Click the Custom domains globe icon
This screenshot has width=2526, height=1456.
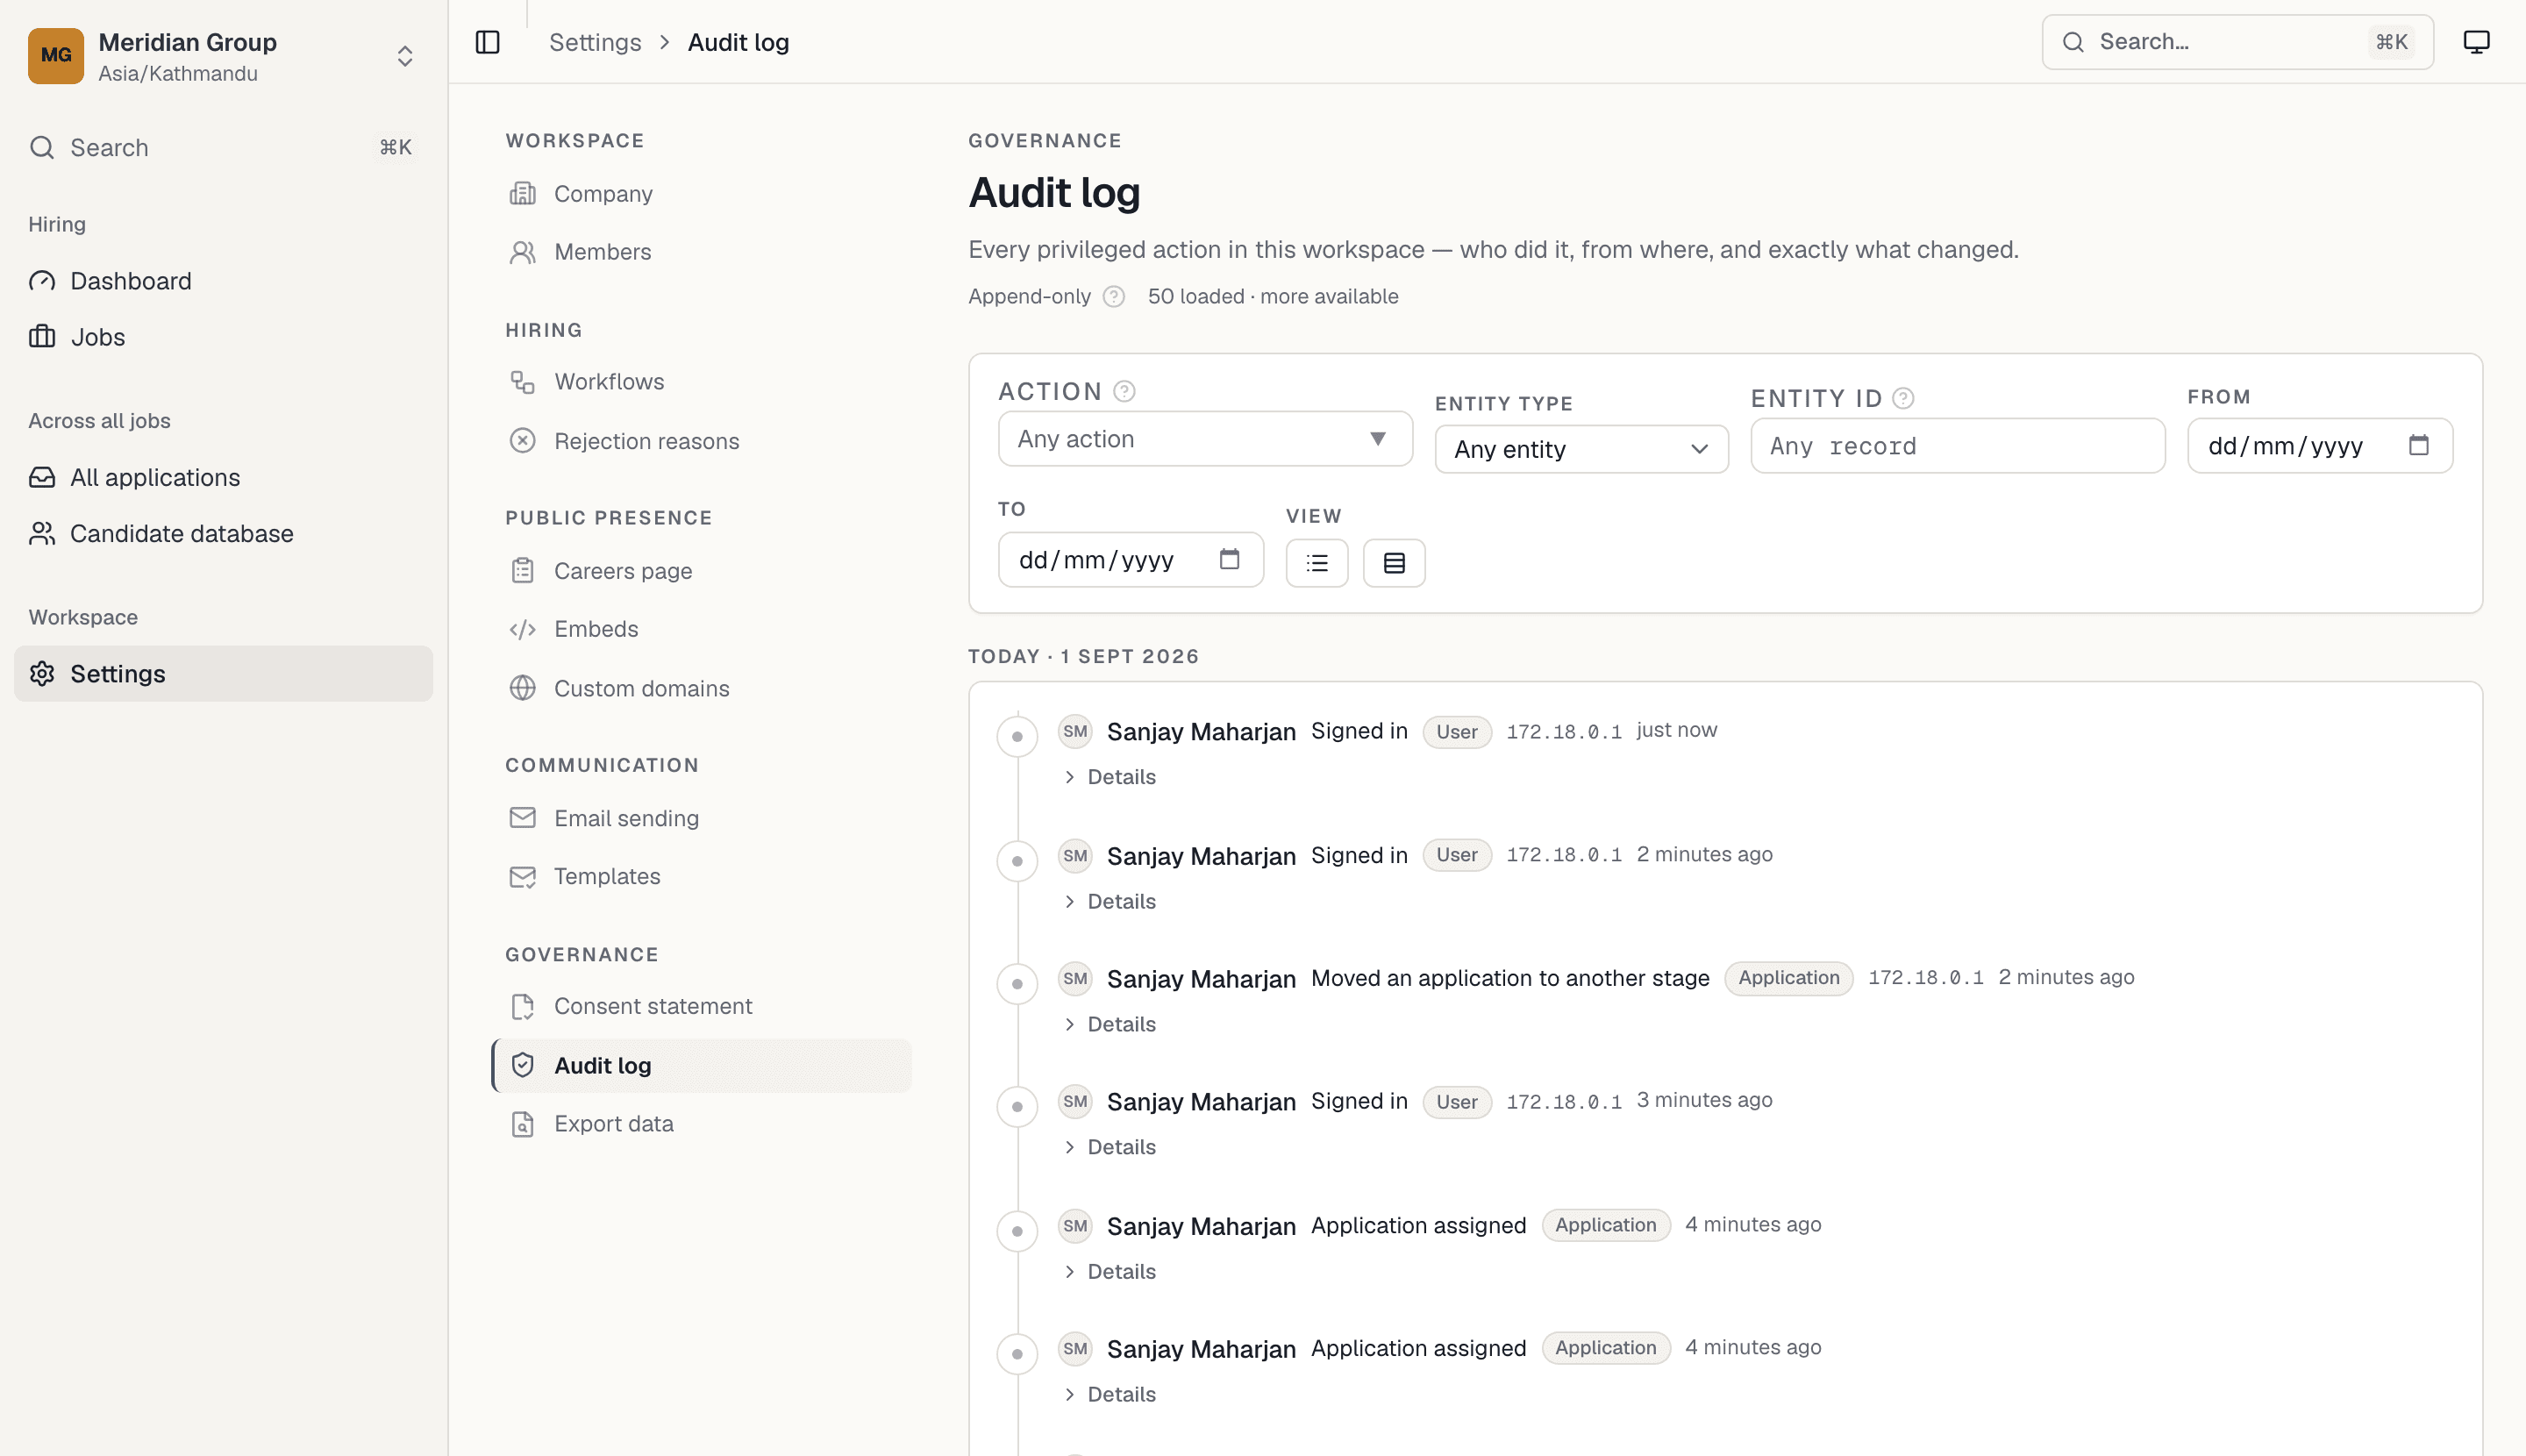pyautogui.click(x=522, y=688)
